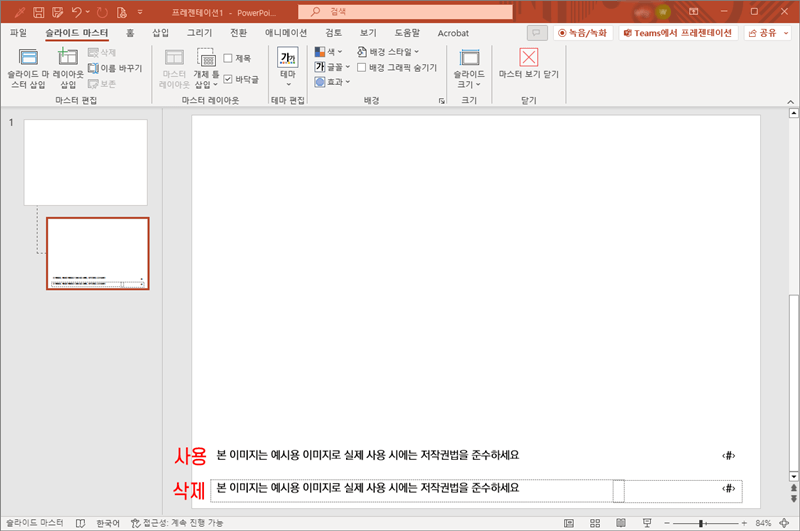Click the comments speech bubble icon
The height and width of the screenshot is (531, 800).
[537, 33]
